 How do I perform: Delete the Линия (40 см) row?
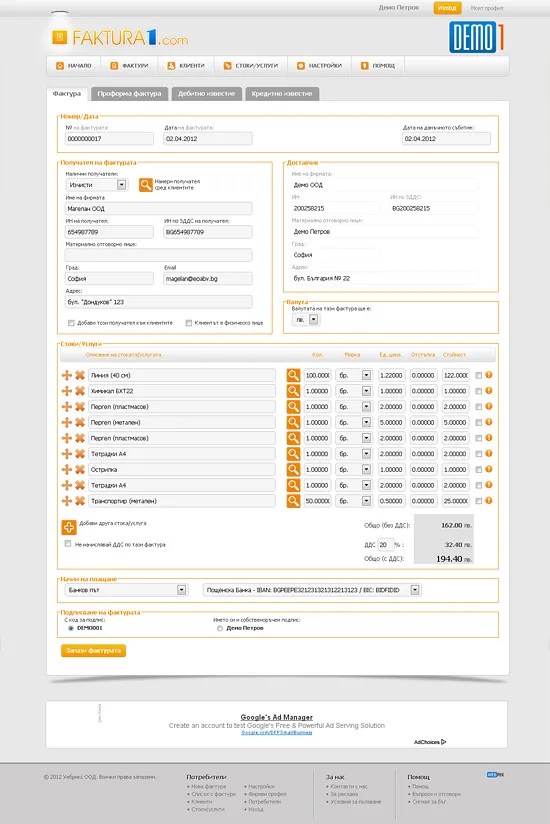(x=80, y=375)
